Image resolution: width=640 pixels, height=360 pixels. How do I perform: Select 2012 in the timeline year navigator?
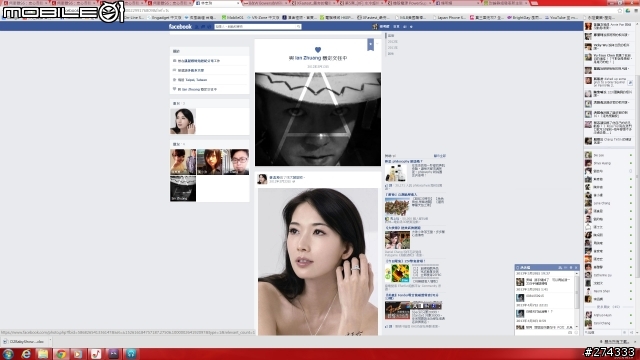click(393, 42)
